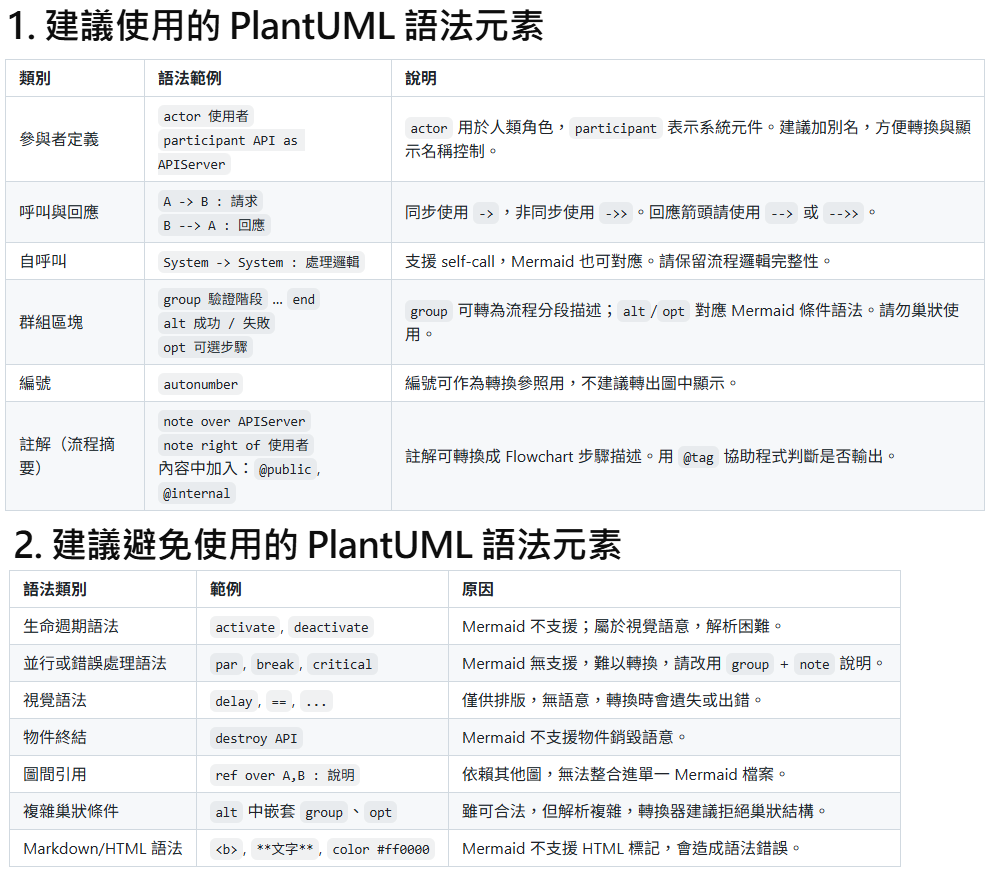This screenshot has height=869, width=990.
Task: Select the "delay" code snippet
Action: pos(234,701)
